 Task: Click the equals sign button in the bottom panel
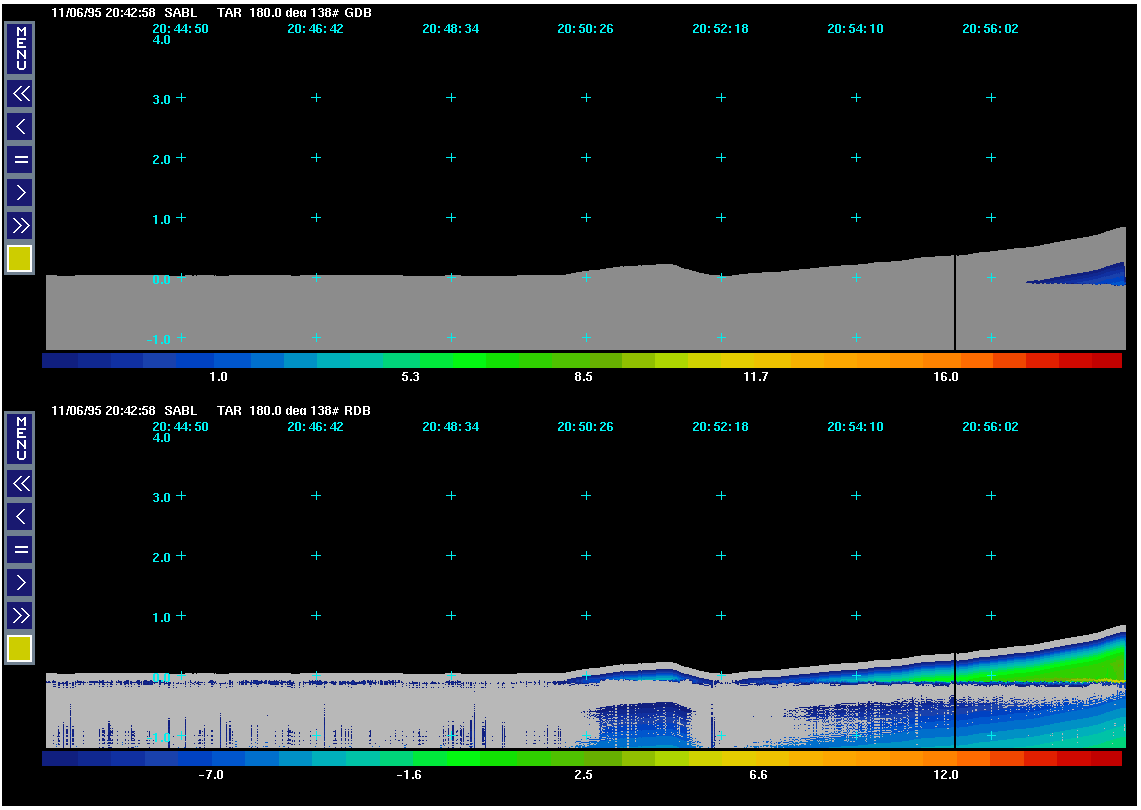tap(20, 549)
